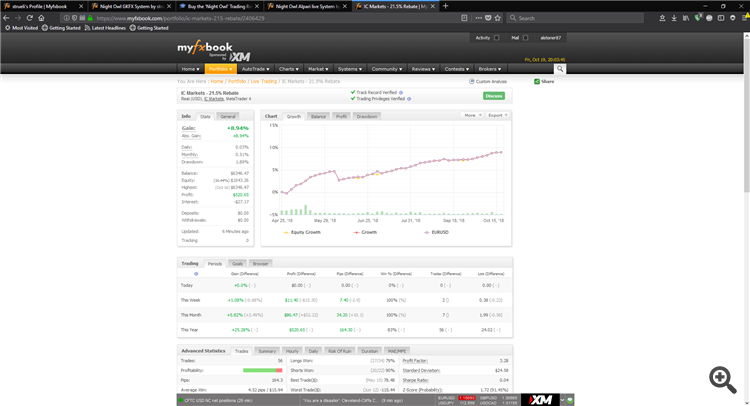Click the magnifier zoom-in overlay icon
This screenshot has height=406, width=750.
pyautogui.click(x=723, y=380)
